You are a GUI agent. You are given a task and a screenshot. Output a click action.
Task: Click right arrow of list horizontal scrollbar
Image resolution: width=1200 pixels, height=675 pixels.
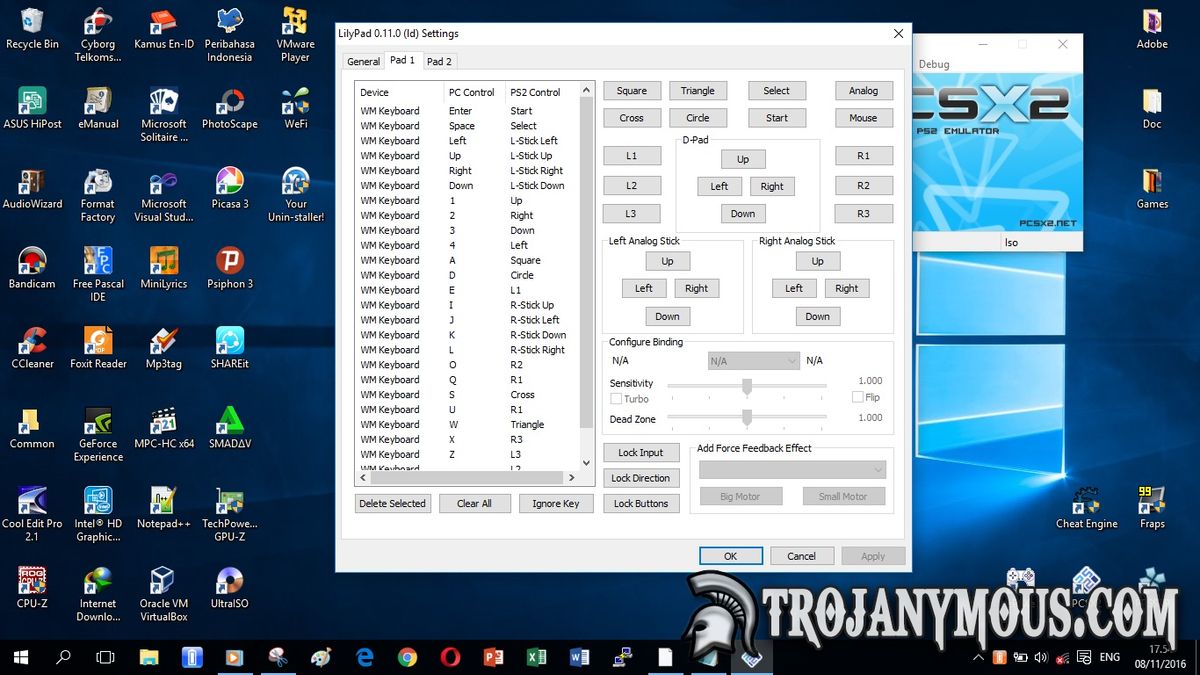pos(572,478)
